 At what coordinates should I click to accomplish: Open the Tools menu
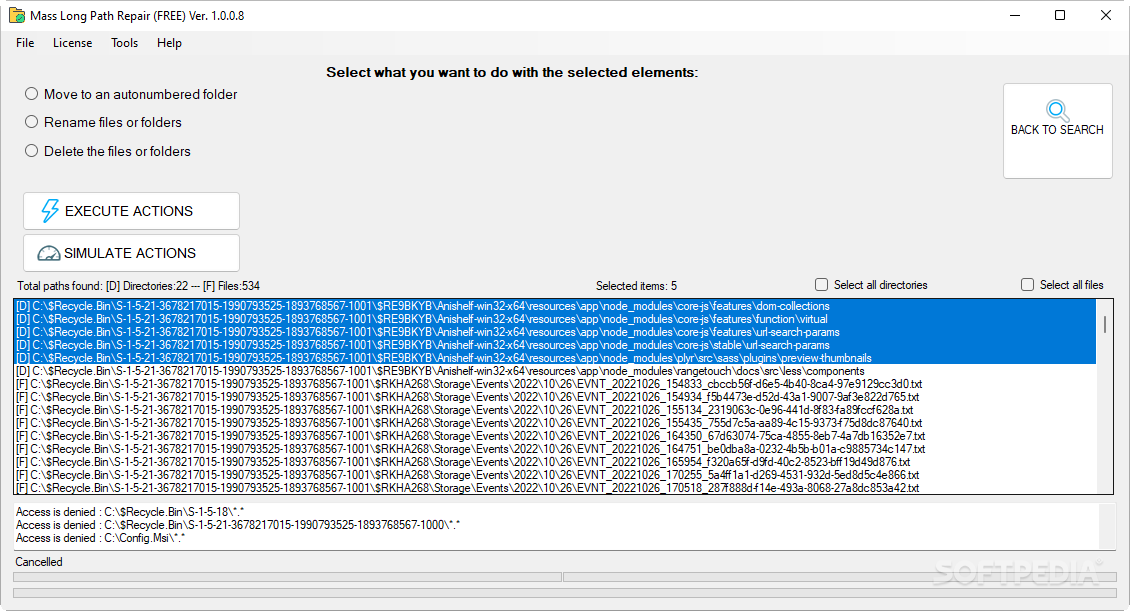point(124,43)
